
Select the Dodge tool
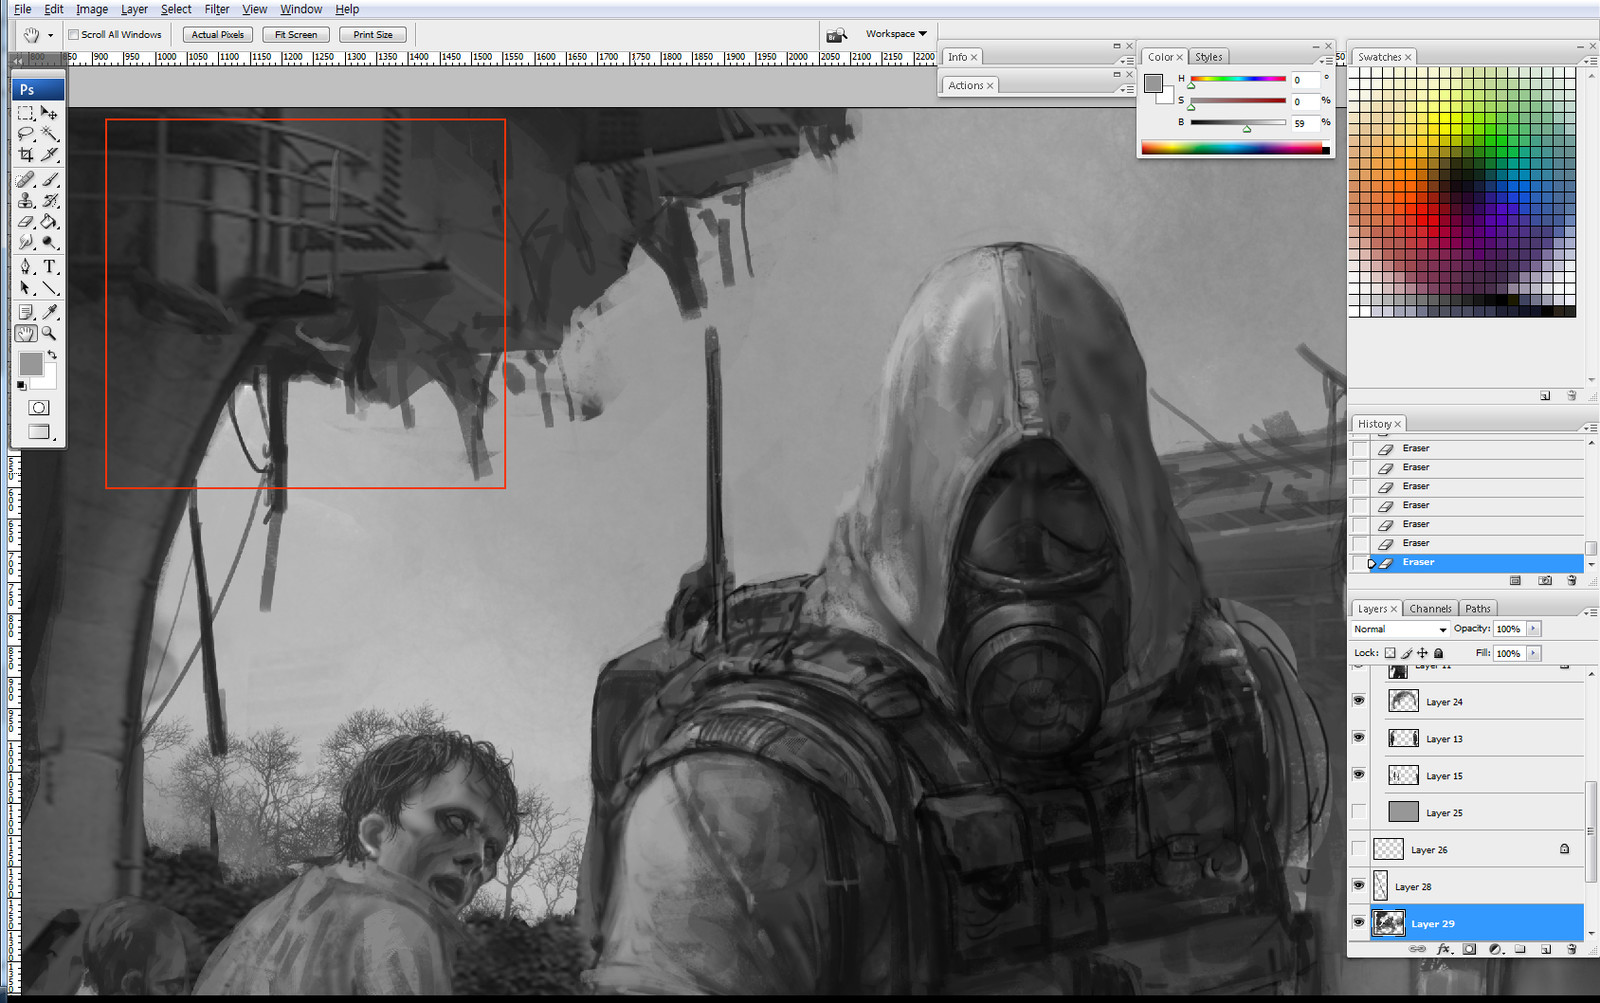click(x=49, y=242)
